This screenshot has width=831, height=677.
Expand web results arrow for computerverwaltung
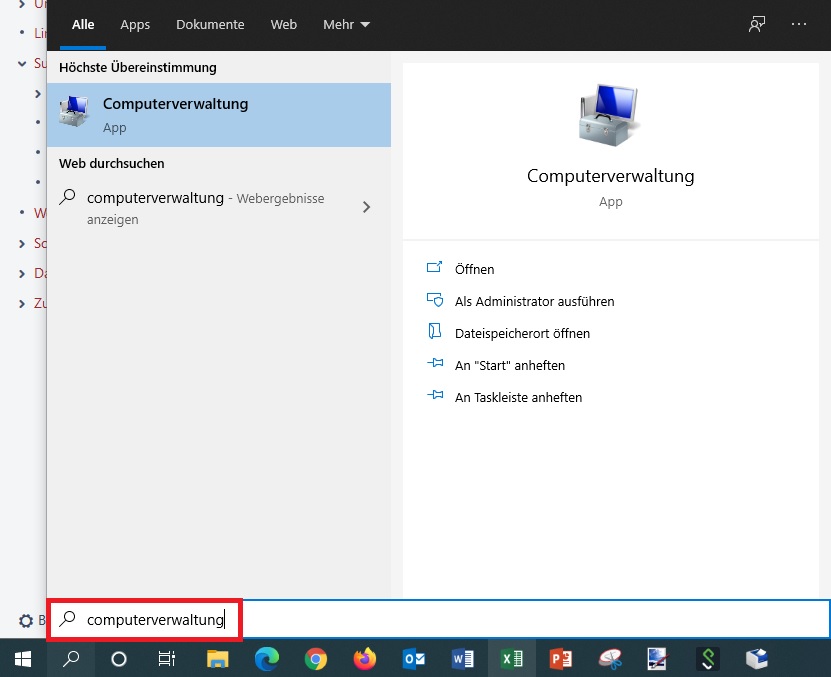366,207
